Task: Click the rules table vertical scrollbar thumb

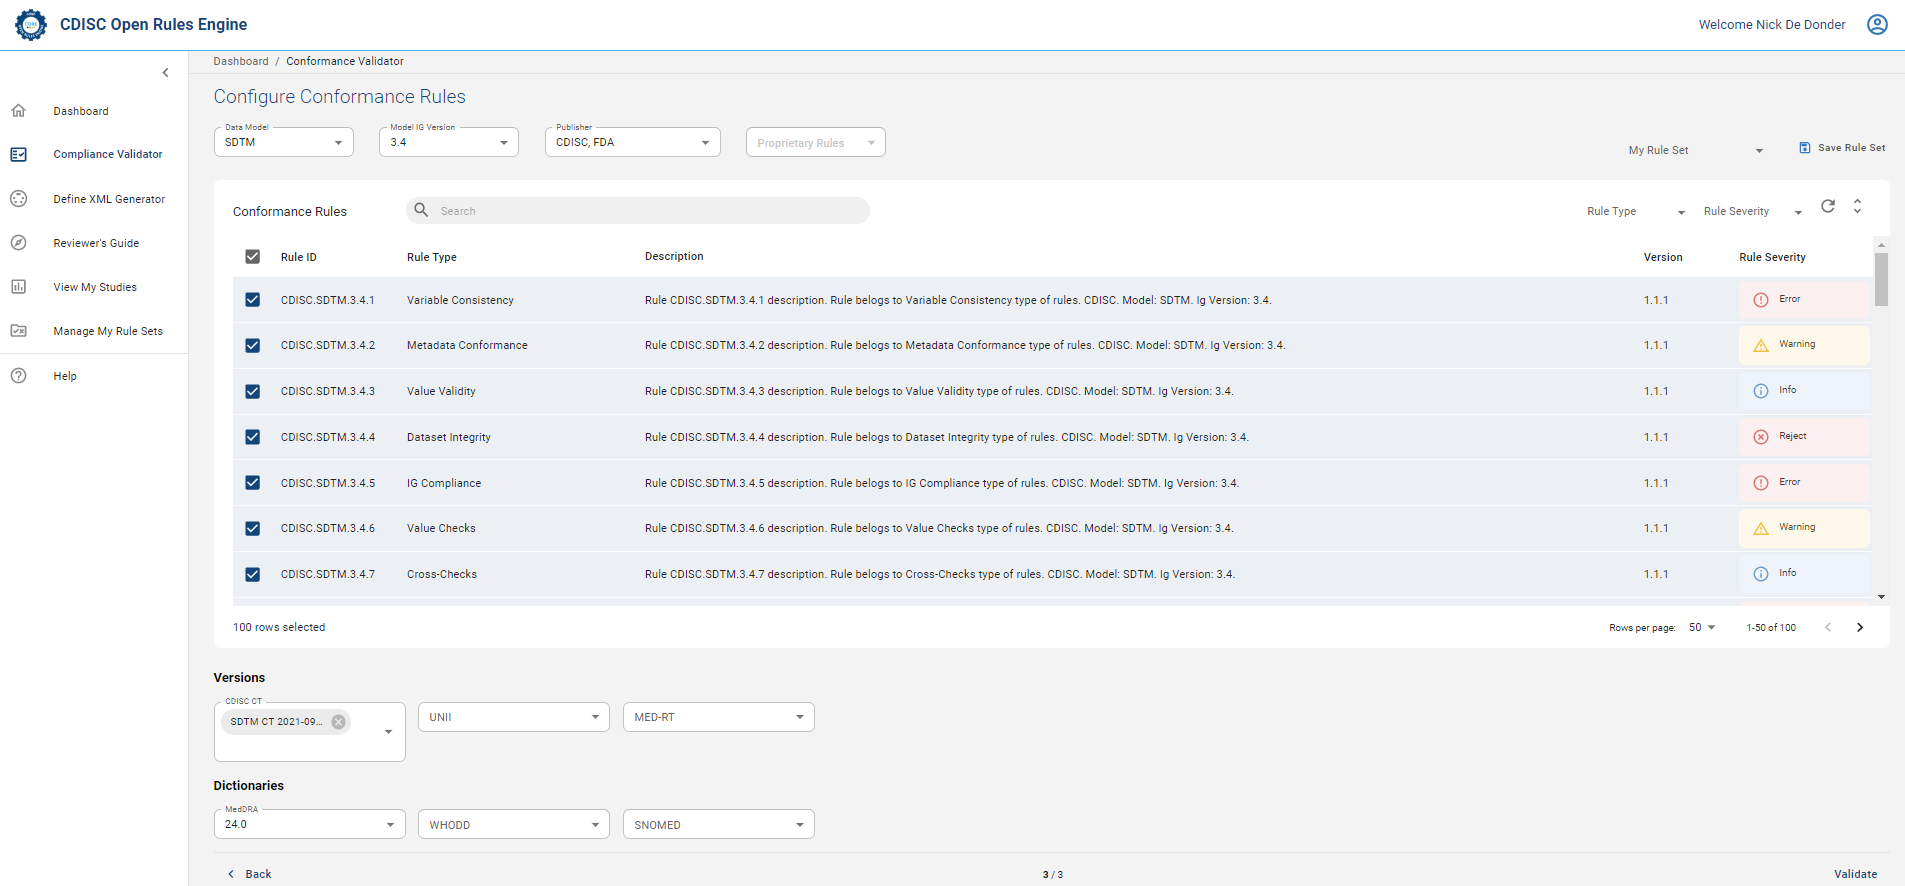Action: [x=1881, y=279]
